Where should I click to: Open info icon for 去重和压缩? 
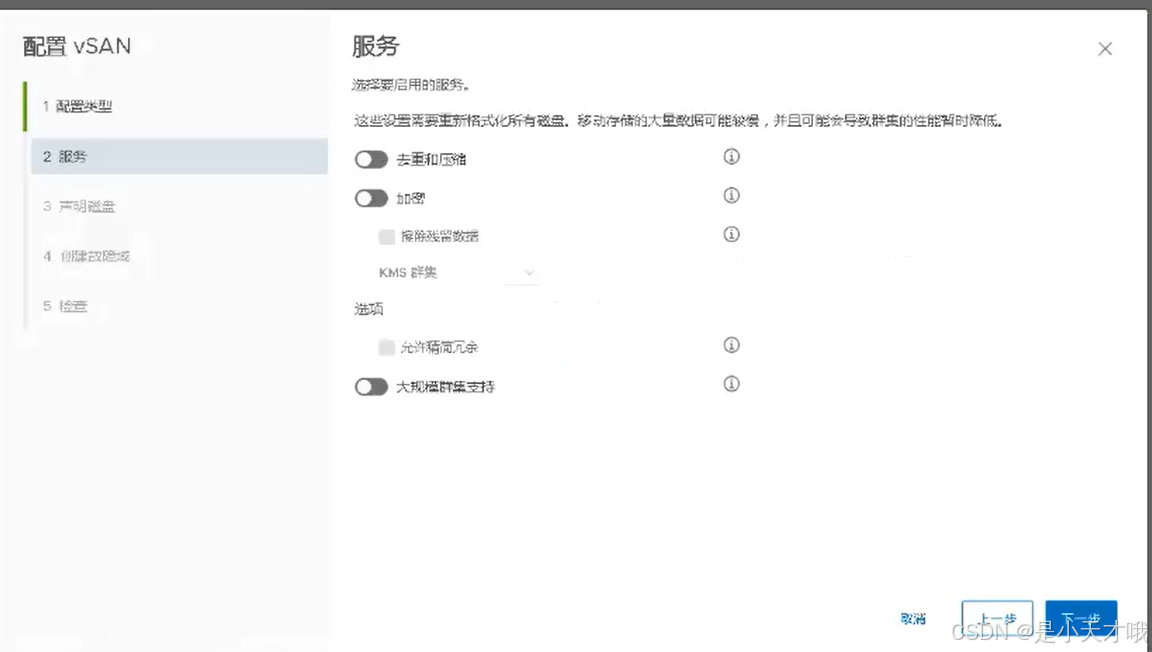click(x=731, y=157)
